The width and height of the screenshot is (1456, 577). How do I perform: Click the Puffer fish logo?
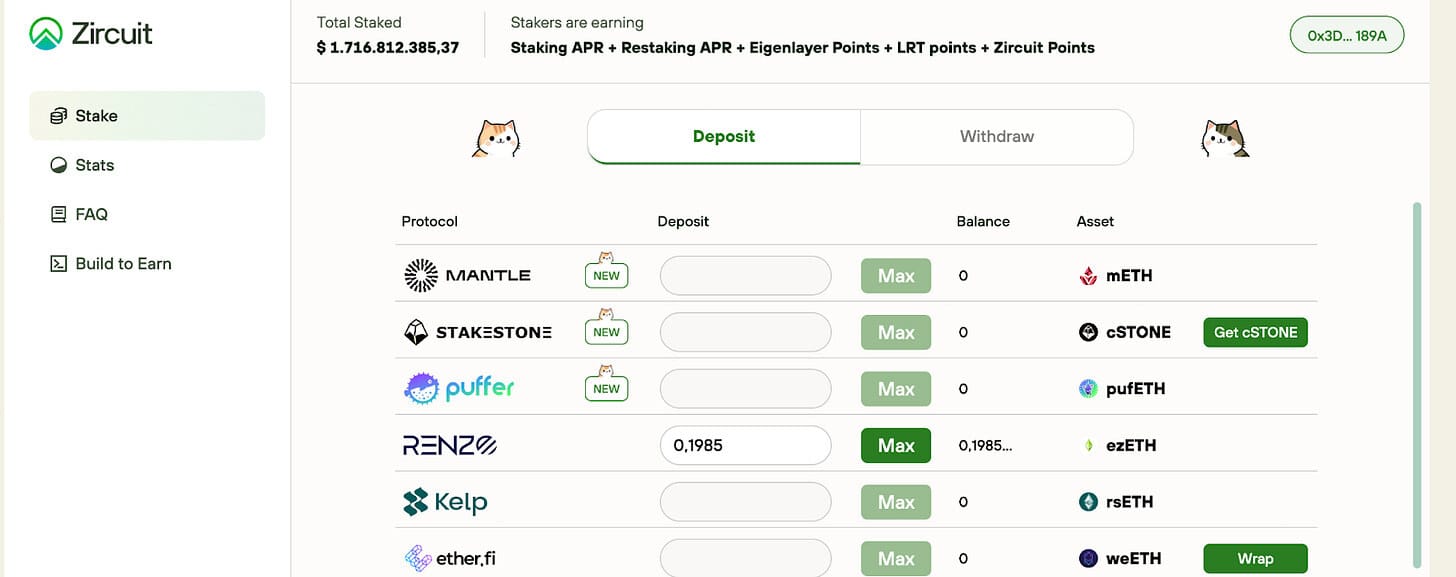click(422, 388)
